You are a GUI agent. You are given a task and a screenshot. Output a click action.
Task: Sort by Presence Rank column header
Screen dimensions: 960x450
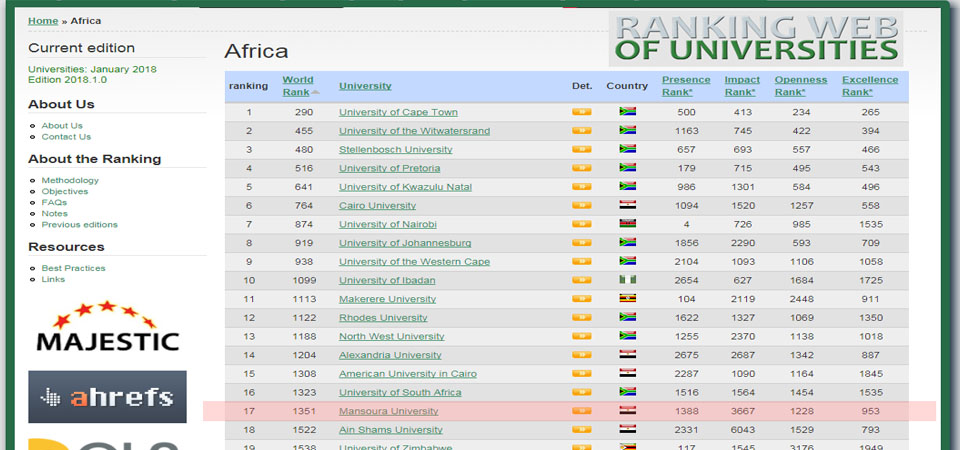pyautogui.click(x=686, y=86)
